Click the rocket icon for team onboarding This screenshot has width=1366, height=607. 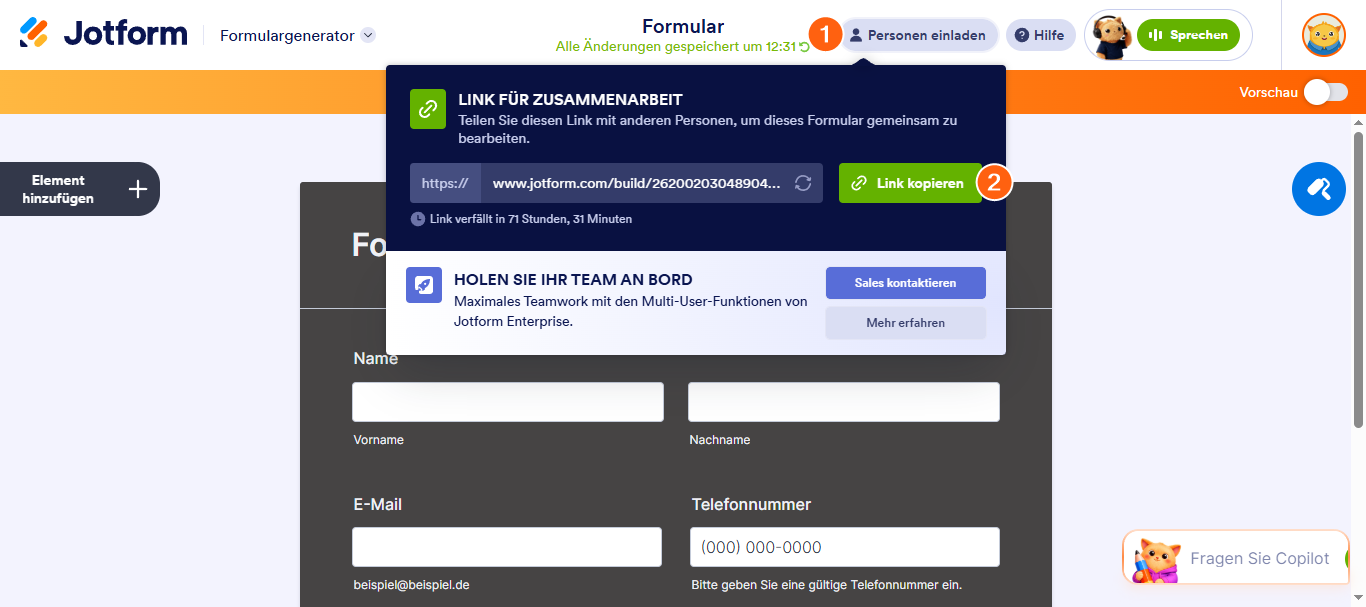[x=424, y=285]
